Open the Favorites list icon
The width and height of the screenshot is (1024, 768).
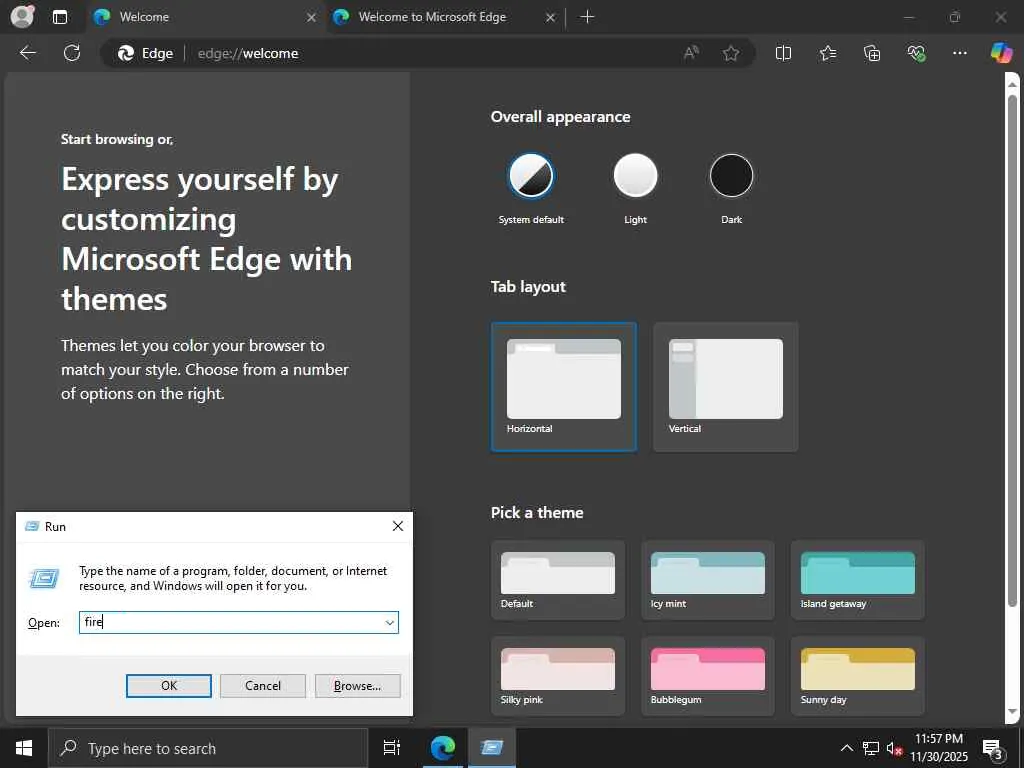tap(827, 53)
